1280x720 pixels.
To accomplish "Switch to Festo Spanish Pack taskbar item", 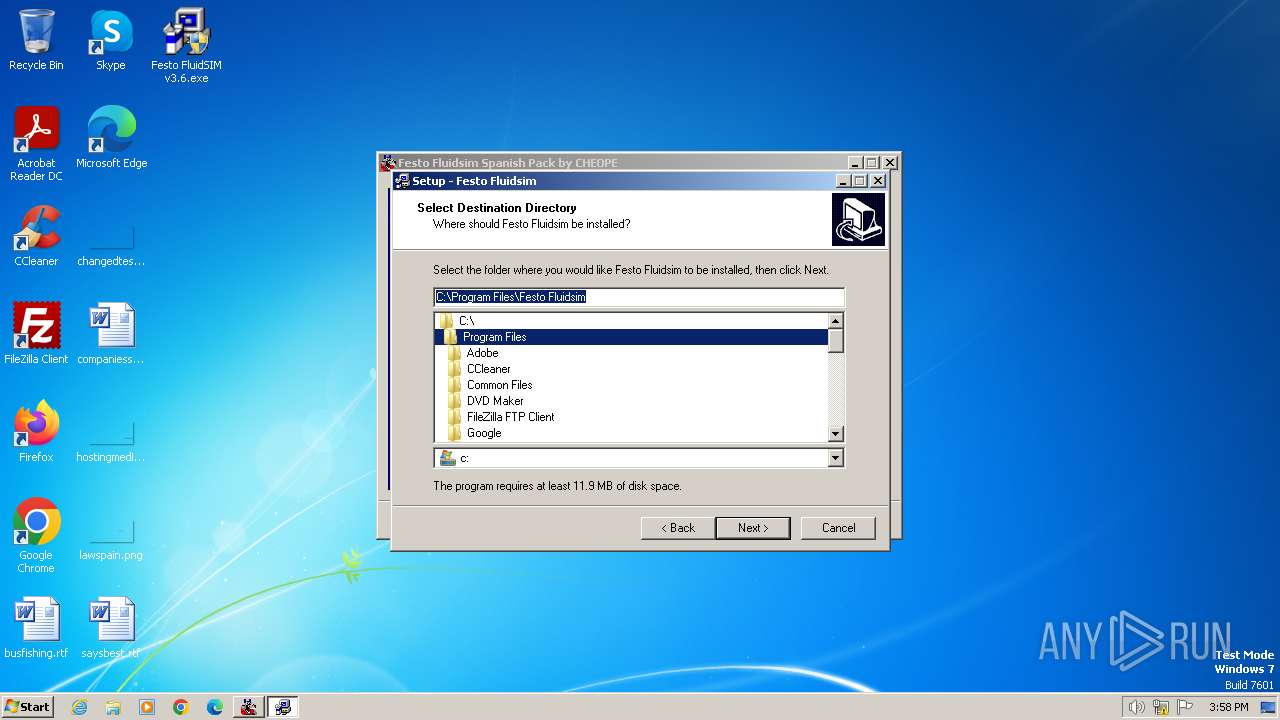I will 248,707.
